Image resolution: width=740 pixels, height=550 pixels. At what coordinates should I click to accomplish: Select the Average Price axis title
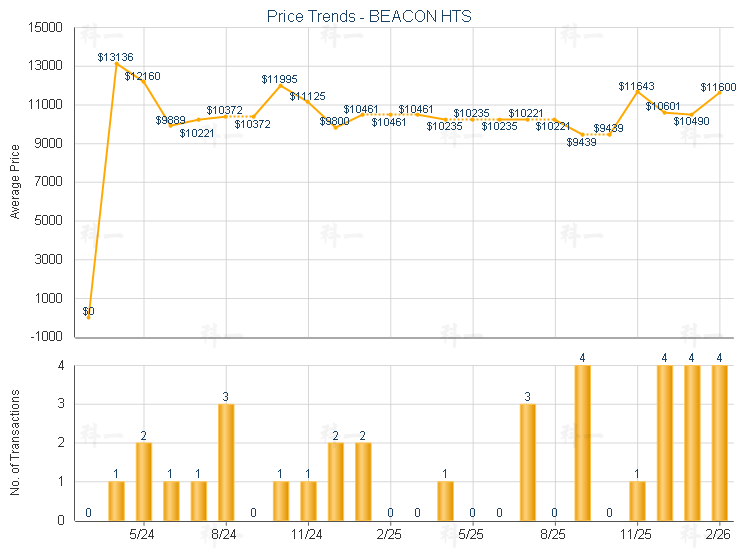[x=14, y=182]
